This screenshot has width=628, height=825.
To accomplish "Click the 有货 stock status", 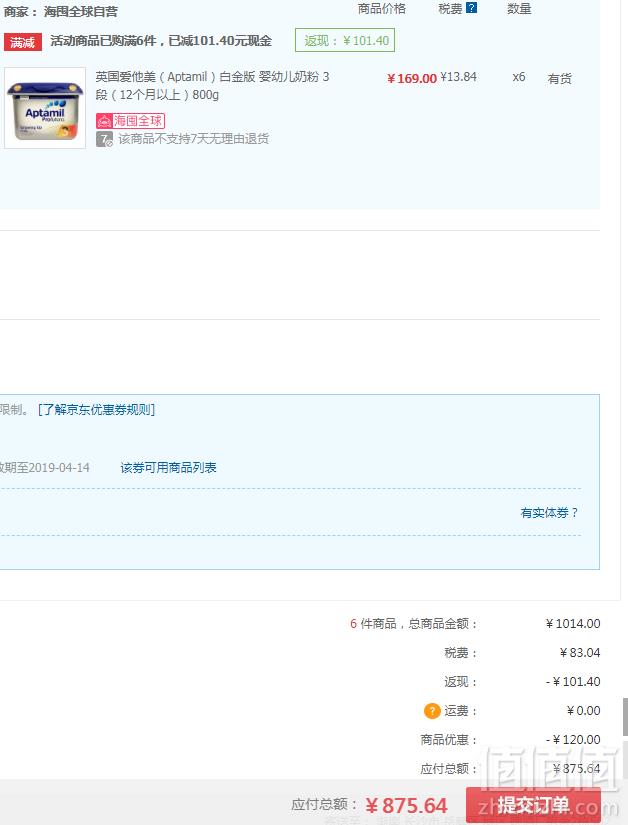I will pos(560,78).
